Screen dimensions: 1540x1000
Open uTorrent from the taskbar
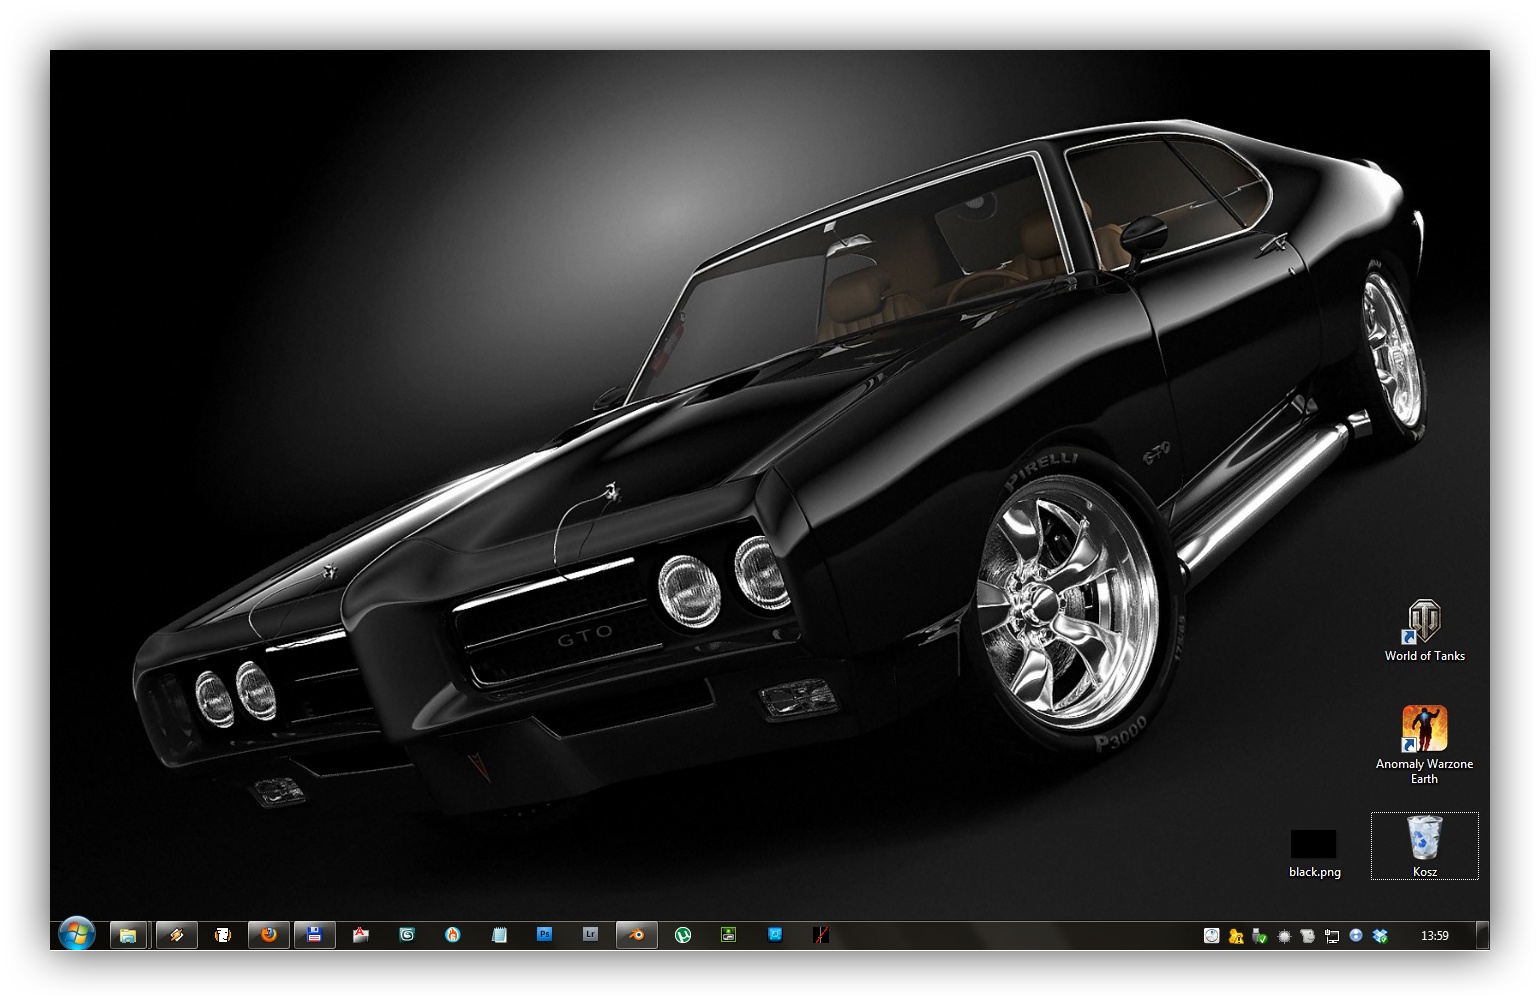point(683,935)
